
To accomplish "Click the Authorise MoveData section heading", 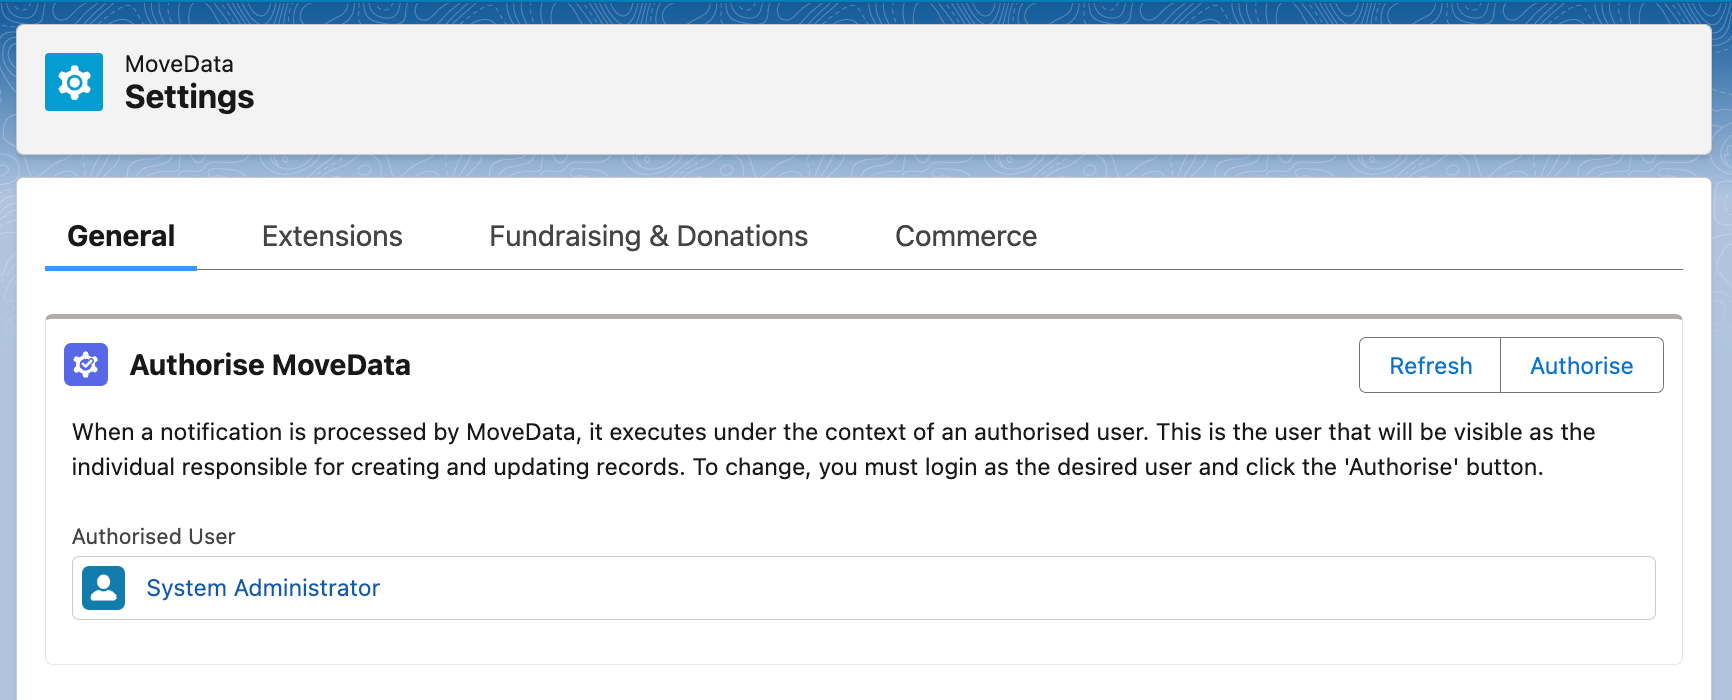I will click(x=270, y=366).
